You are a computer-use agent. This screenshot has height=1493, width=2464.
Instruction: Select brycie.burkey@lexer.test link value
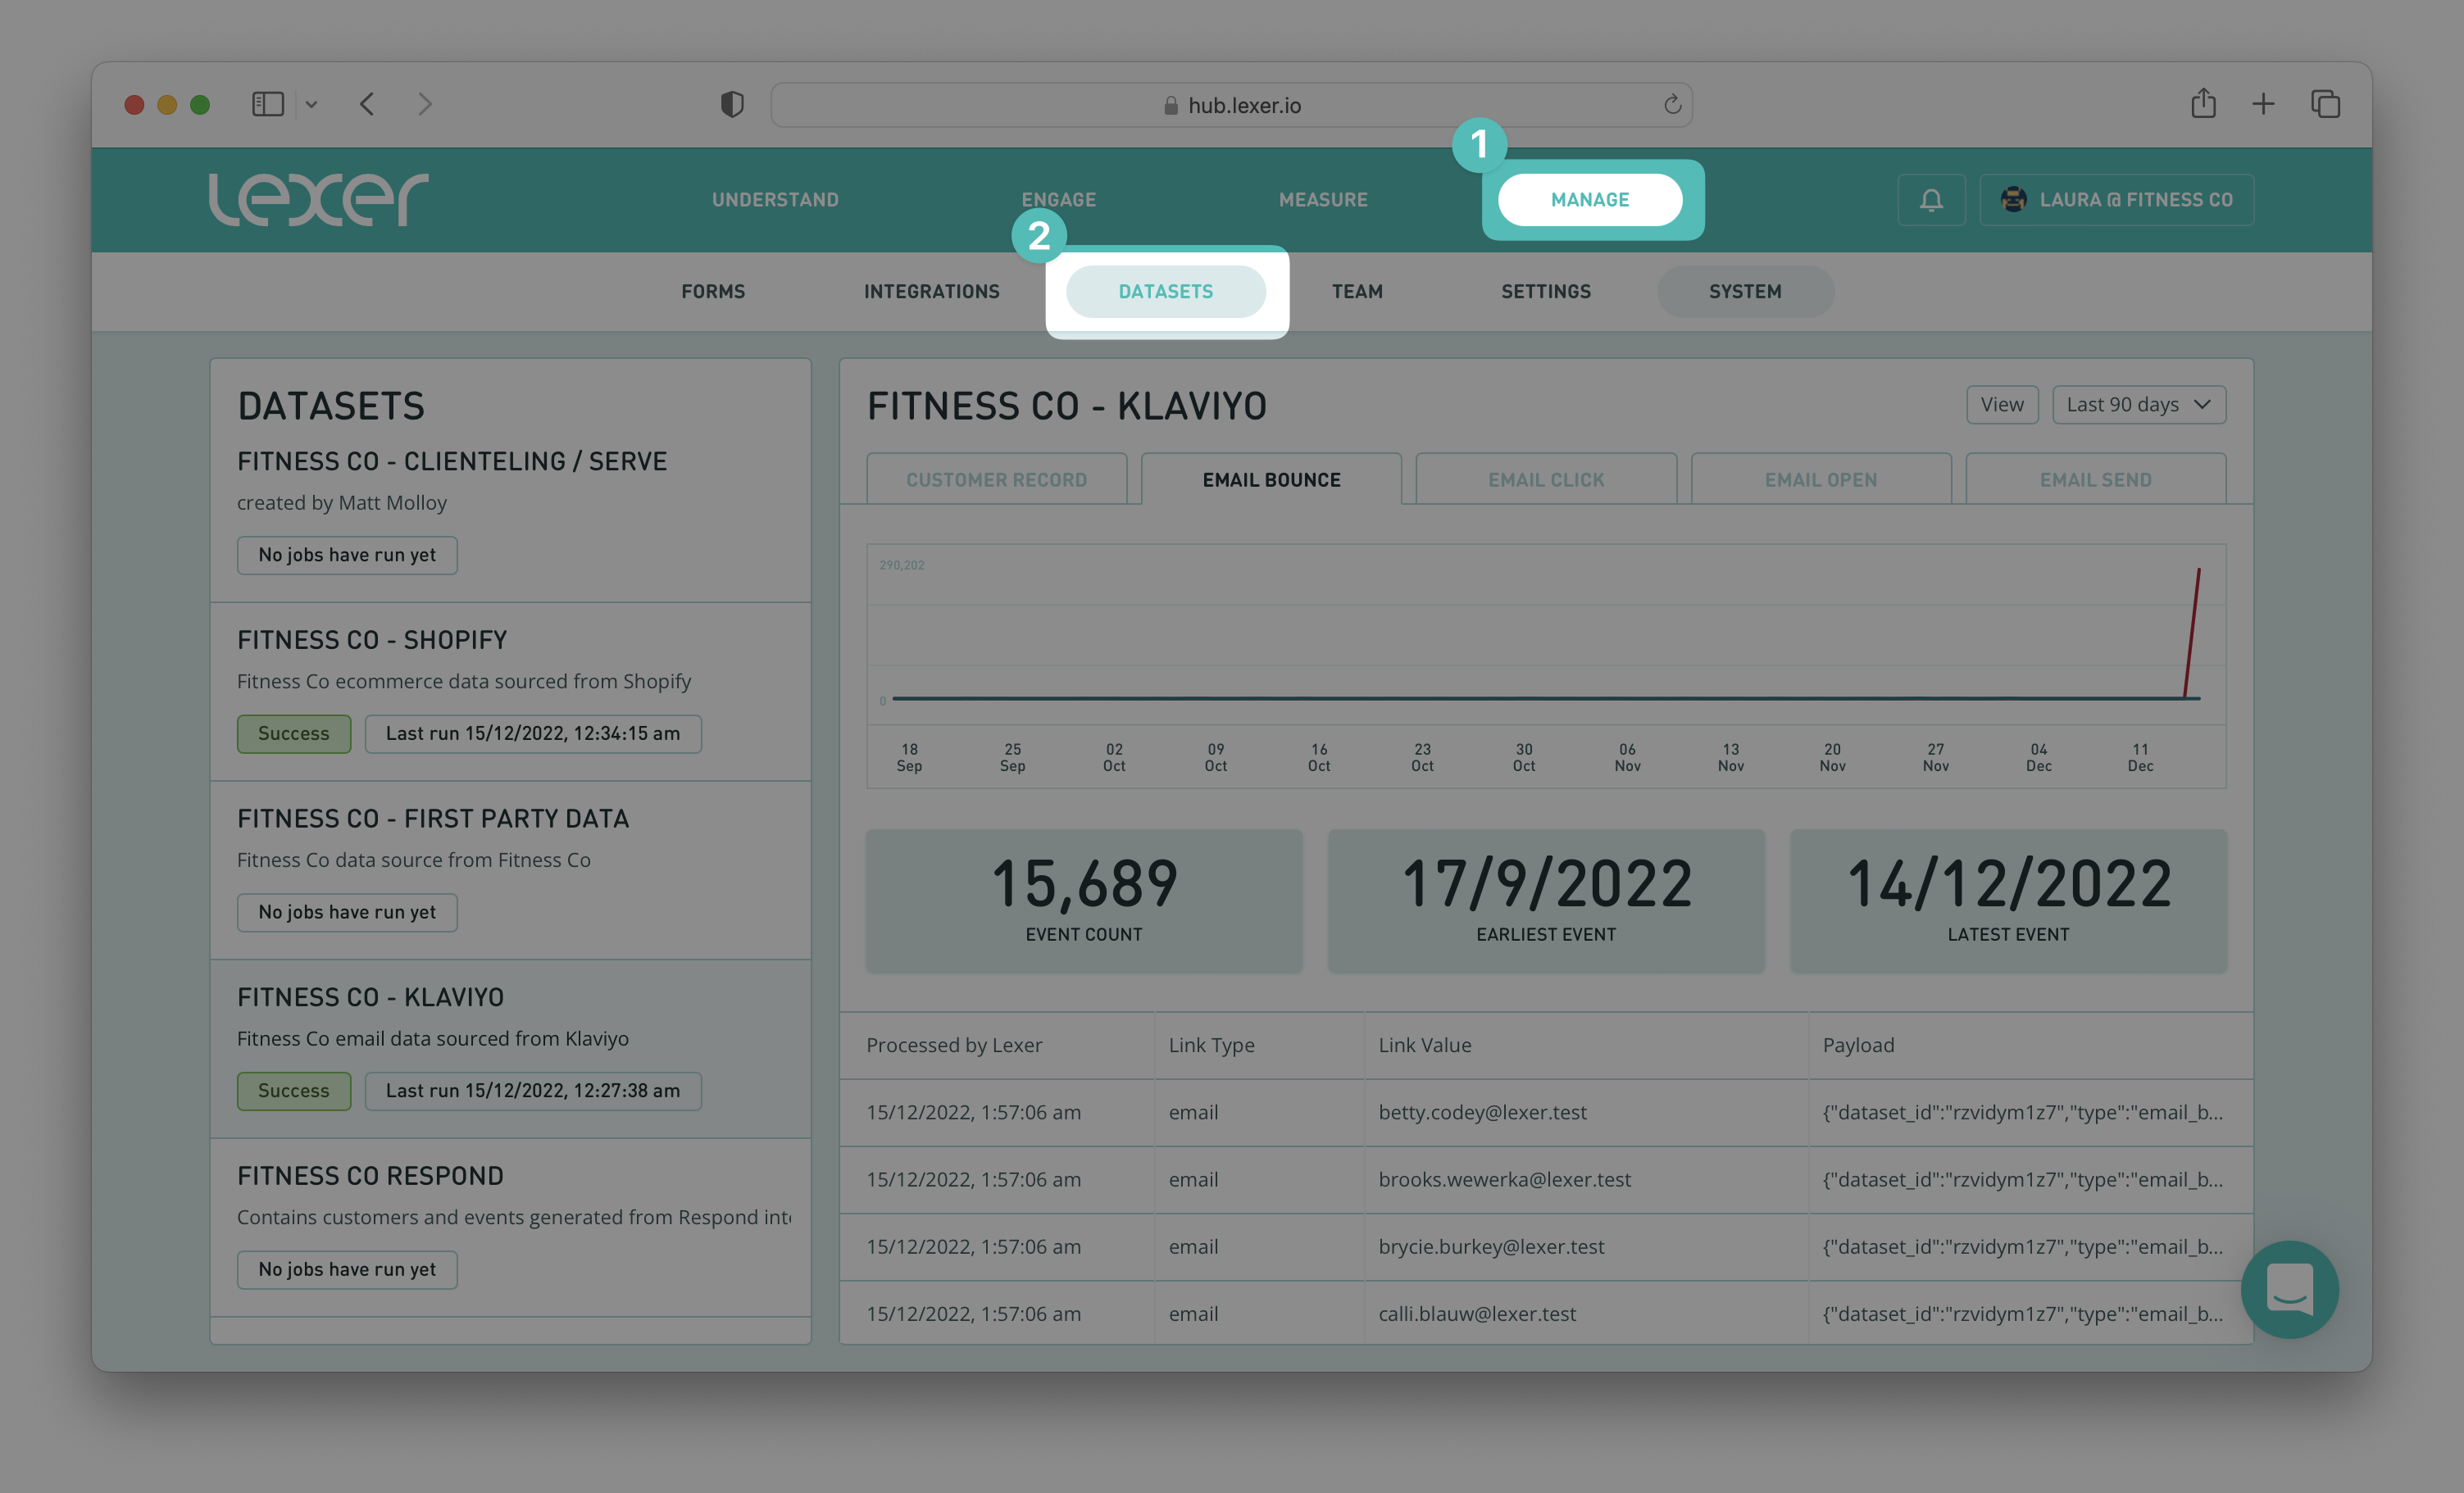pos(1491,1247)
